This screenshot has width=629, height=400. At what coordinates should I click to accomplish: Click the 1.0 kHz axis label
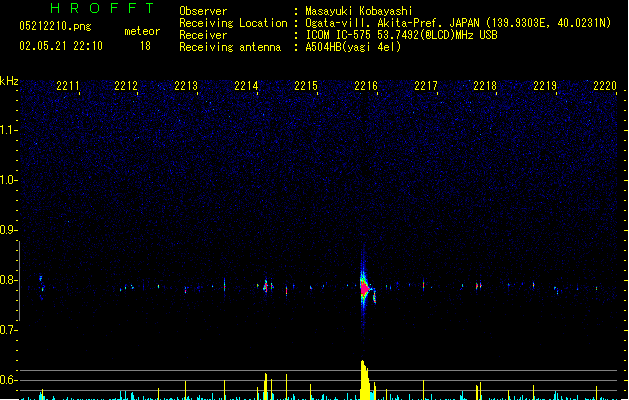point(8,180)
